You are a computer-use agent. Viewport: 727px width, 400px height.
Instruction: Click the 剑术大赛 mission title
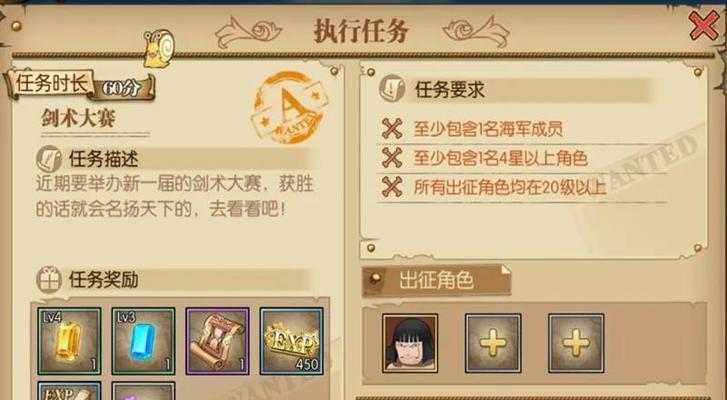click(78, 118)
